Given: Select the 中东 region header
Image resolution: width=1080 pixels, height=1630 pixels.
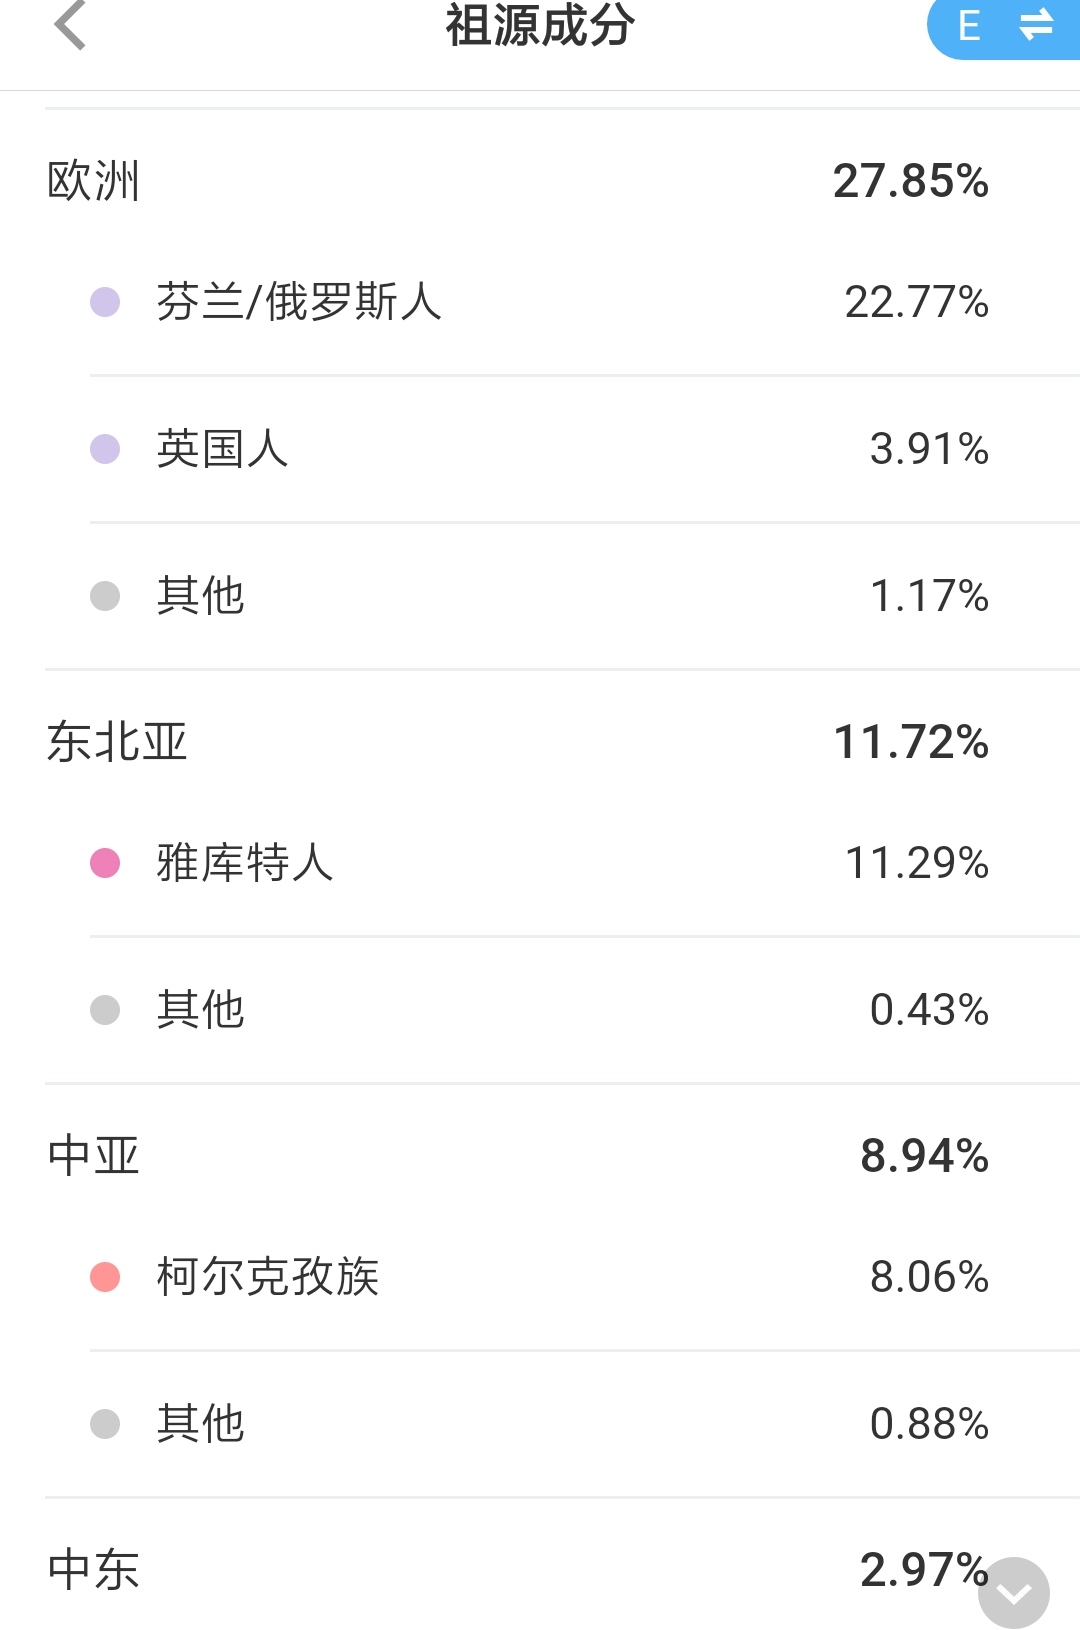Looking at the screenshot, I should pyautogui.click(x=540, y=1570).
